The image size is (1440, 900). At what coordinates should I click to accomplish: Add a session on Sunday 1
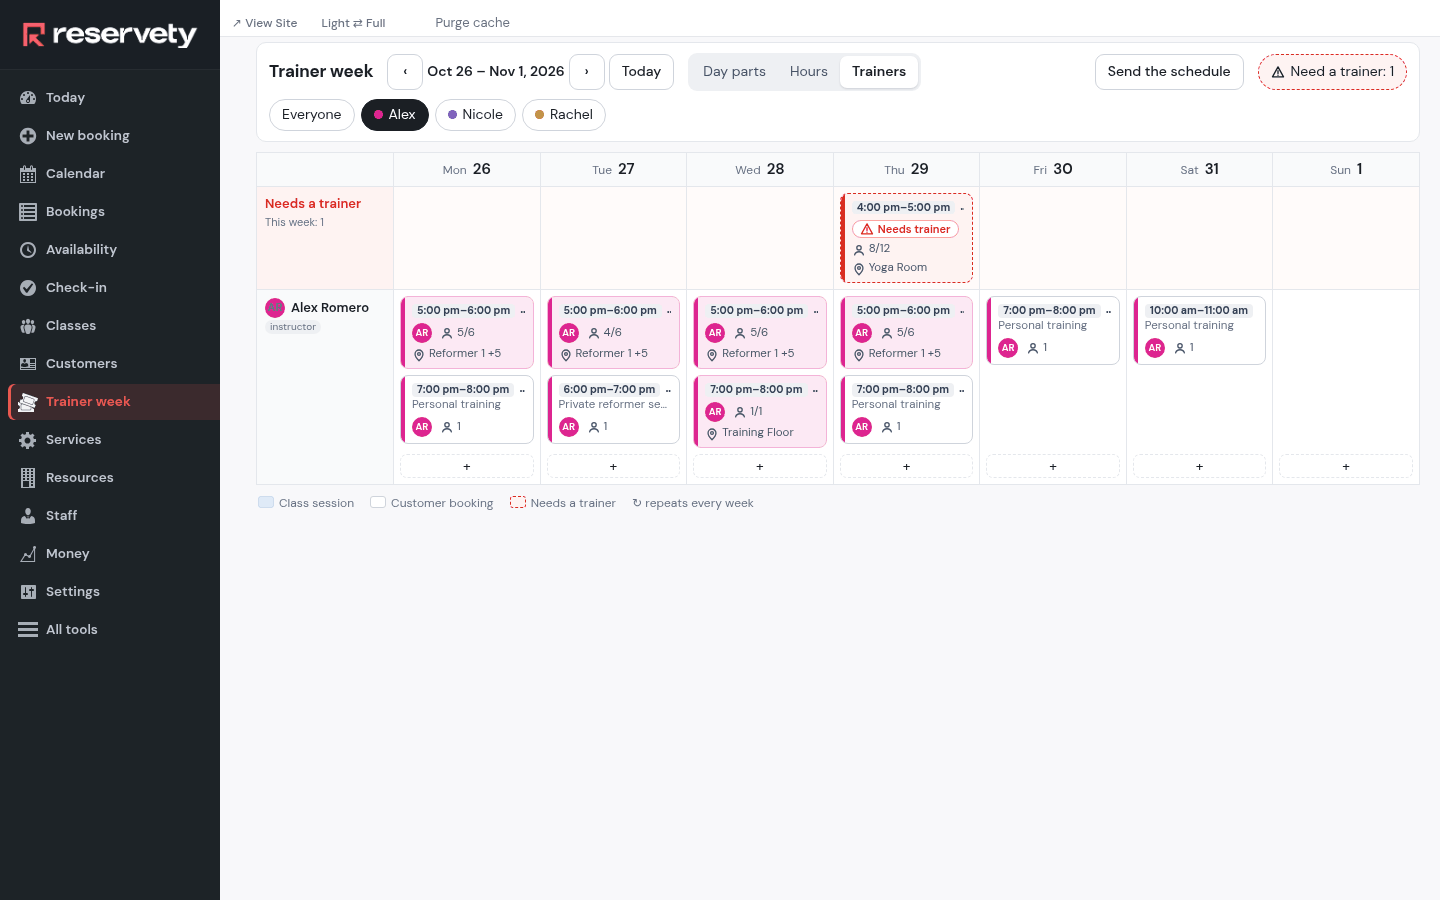pos(1346,467)
